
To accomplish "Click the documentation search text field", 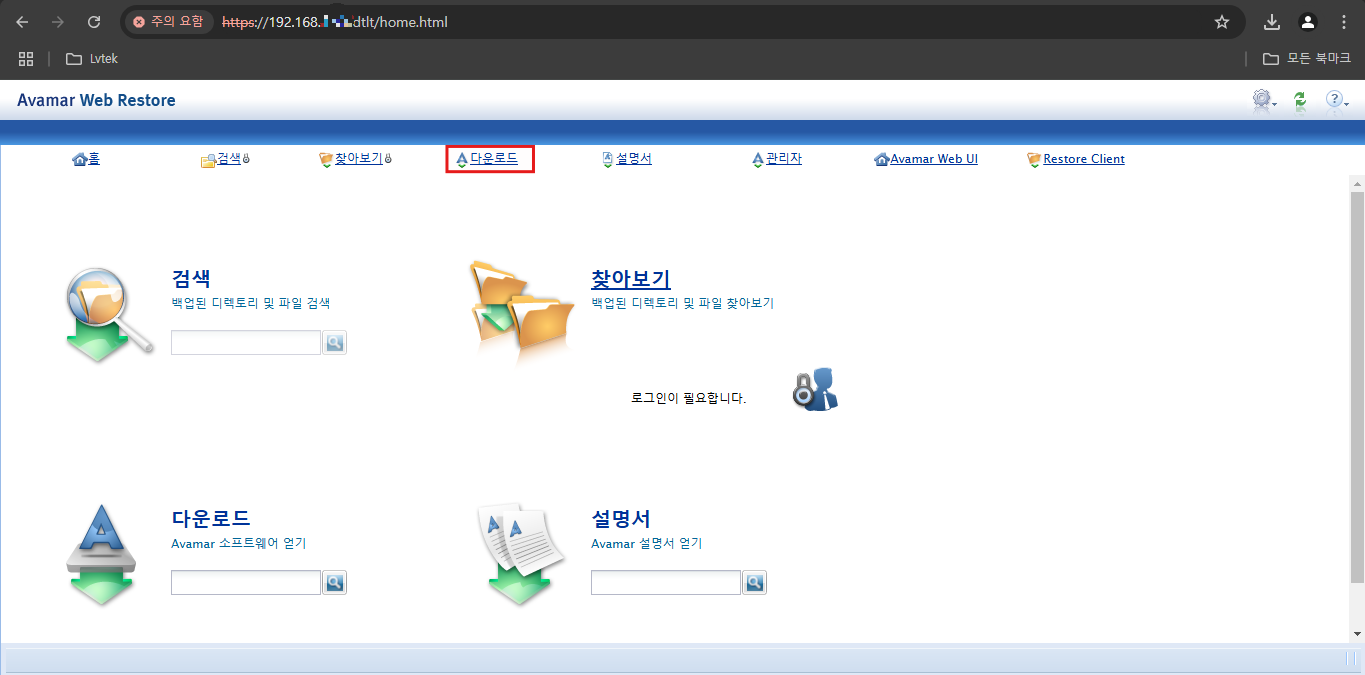I will click(666, 582).
